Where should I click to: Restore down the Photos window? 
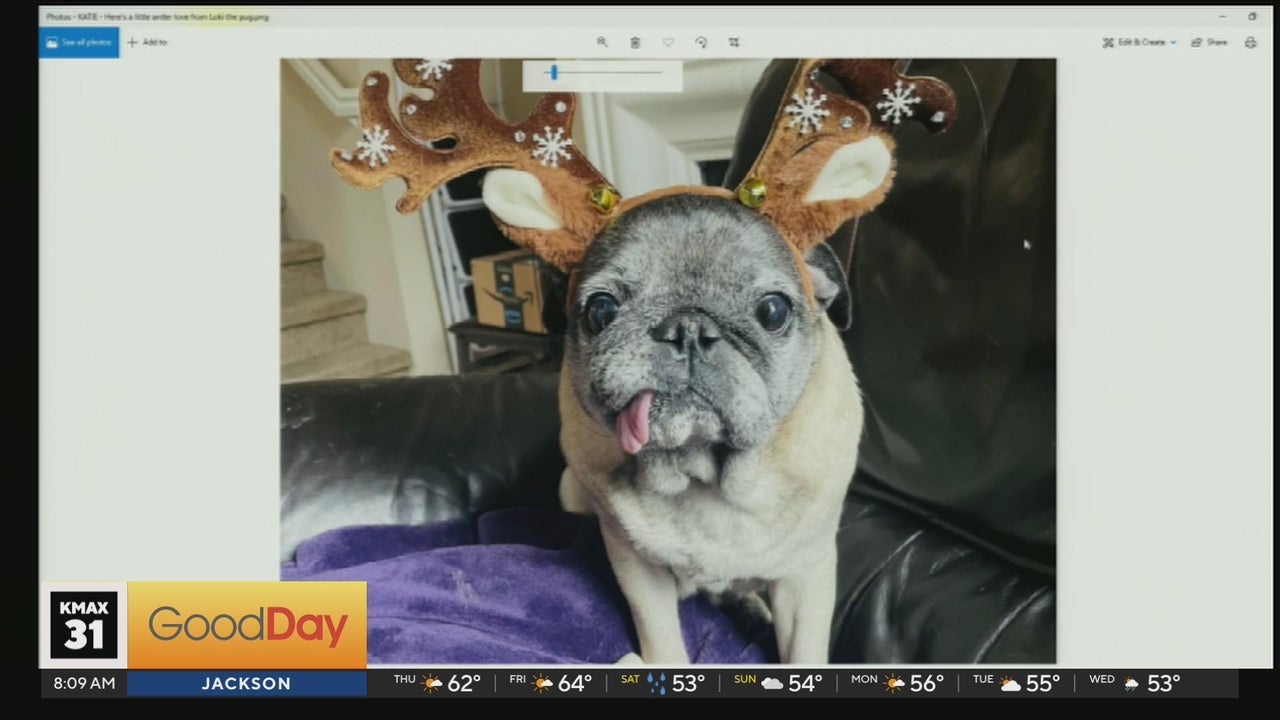tap(1252, 16)
